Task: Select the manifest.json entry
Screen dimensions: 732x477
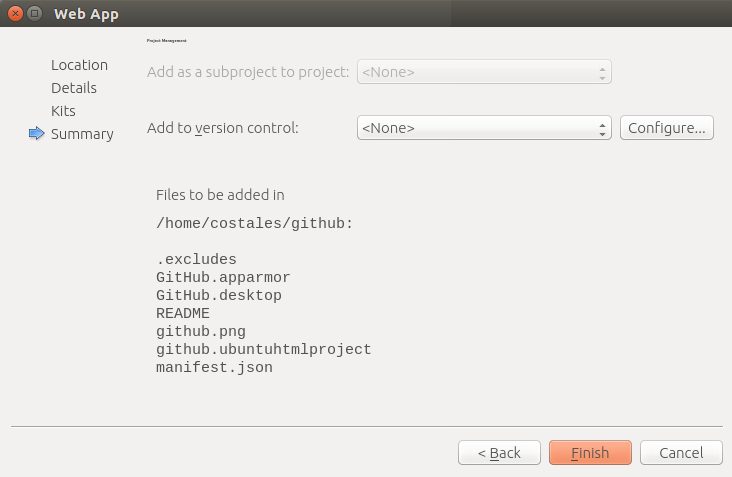Action: pyautogui.click(x=214, y=368)
